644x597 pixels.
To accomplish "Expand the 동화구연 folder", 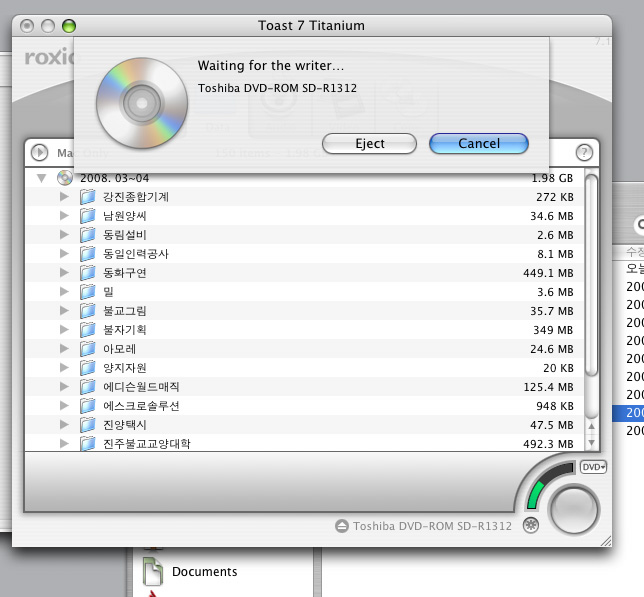I will tap(64, 273).
